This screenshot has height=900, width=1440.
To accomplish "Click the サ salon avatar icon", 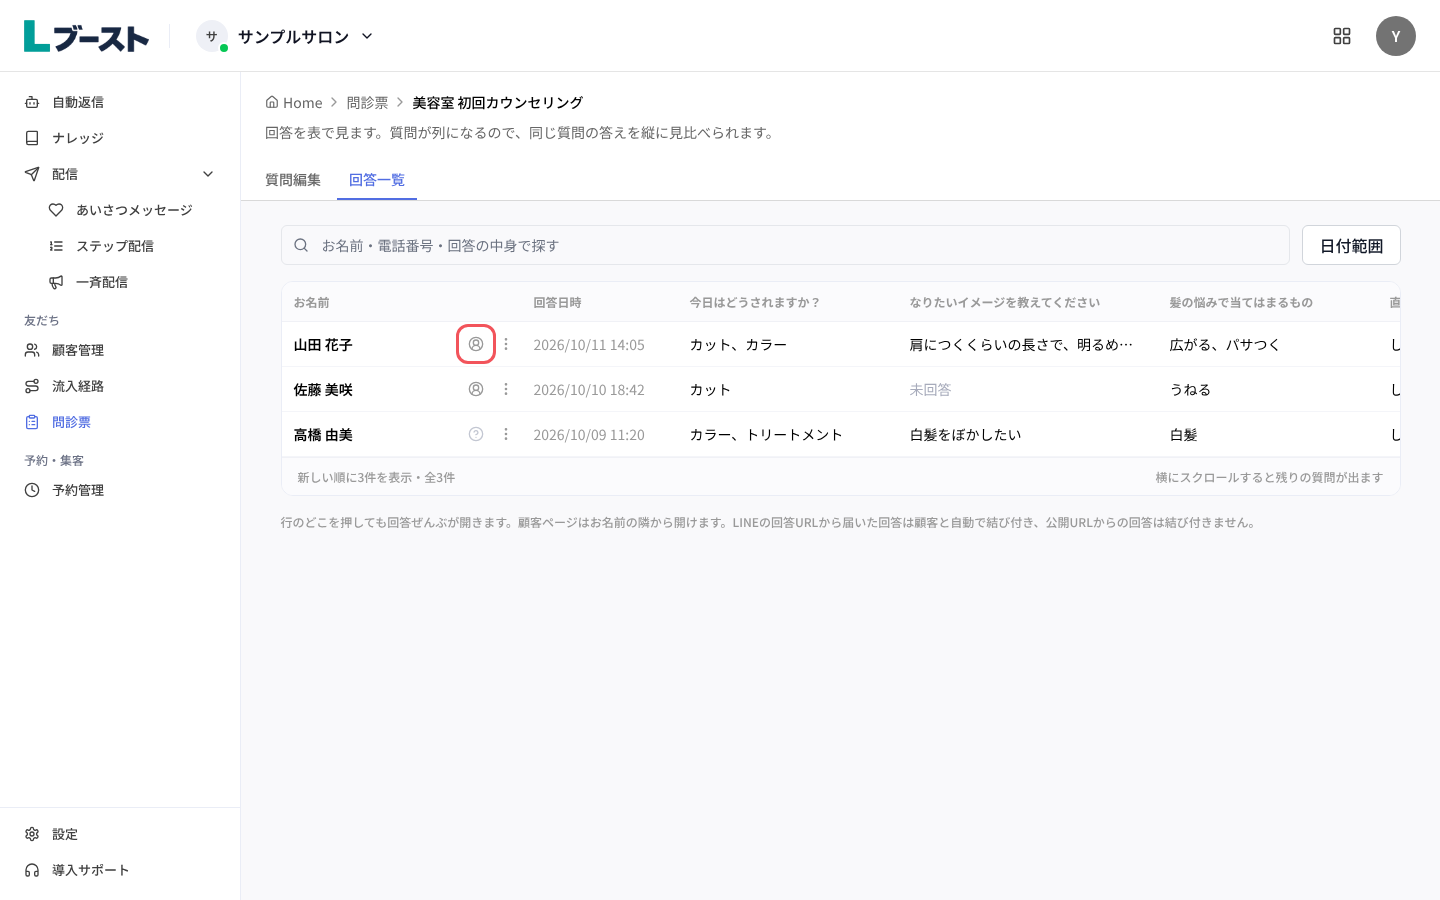I will 211,36.
